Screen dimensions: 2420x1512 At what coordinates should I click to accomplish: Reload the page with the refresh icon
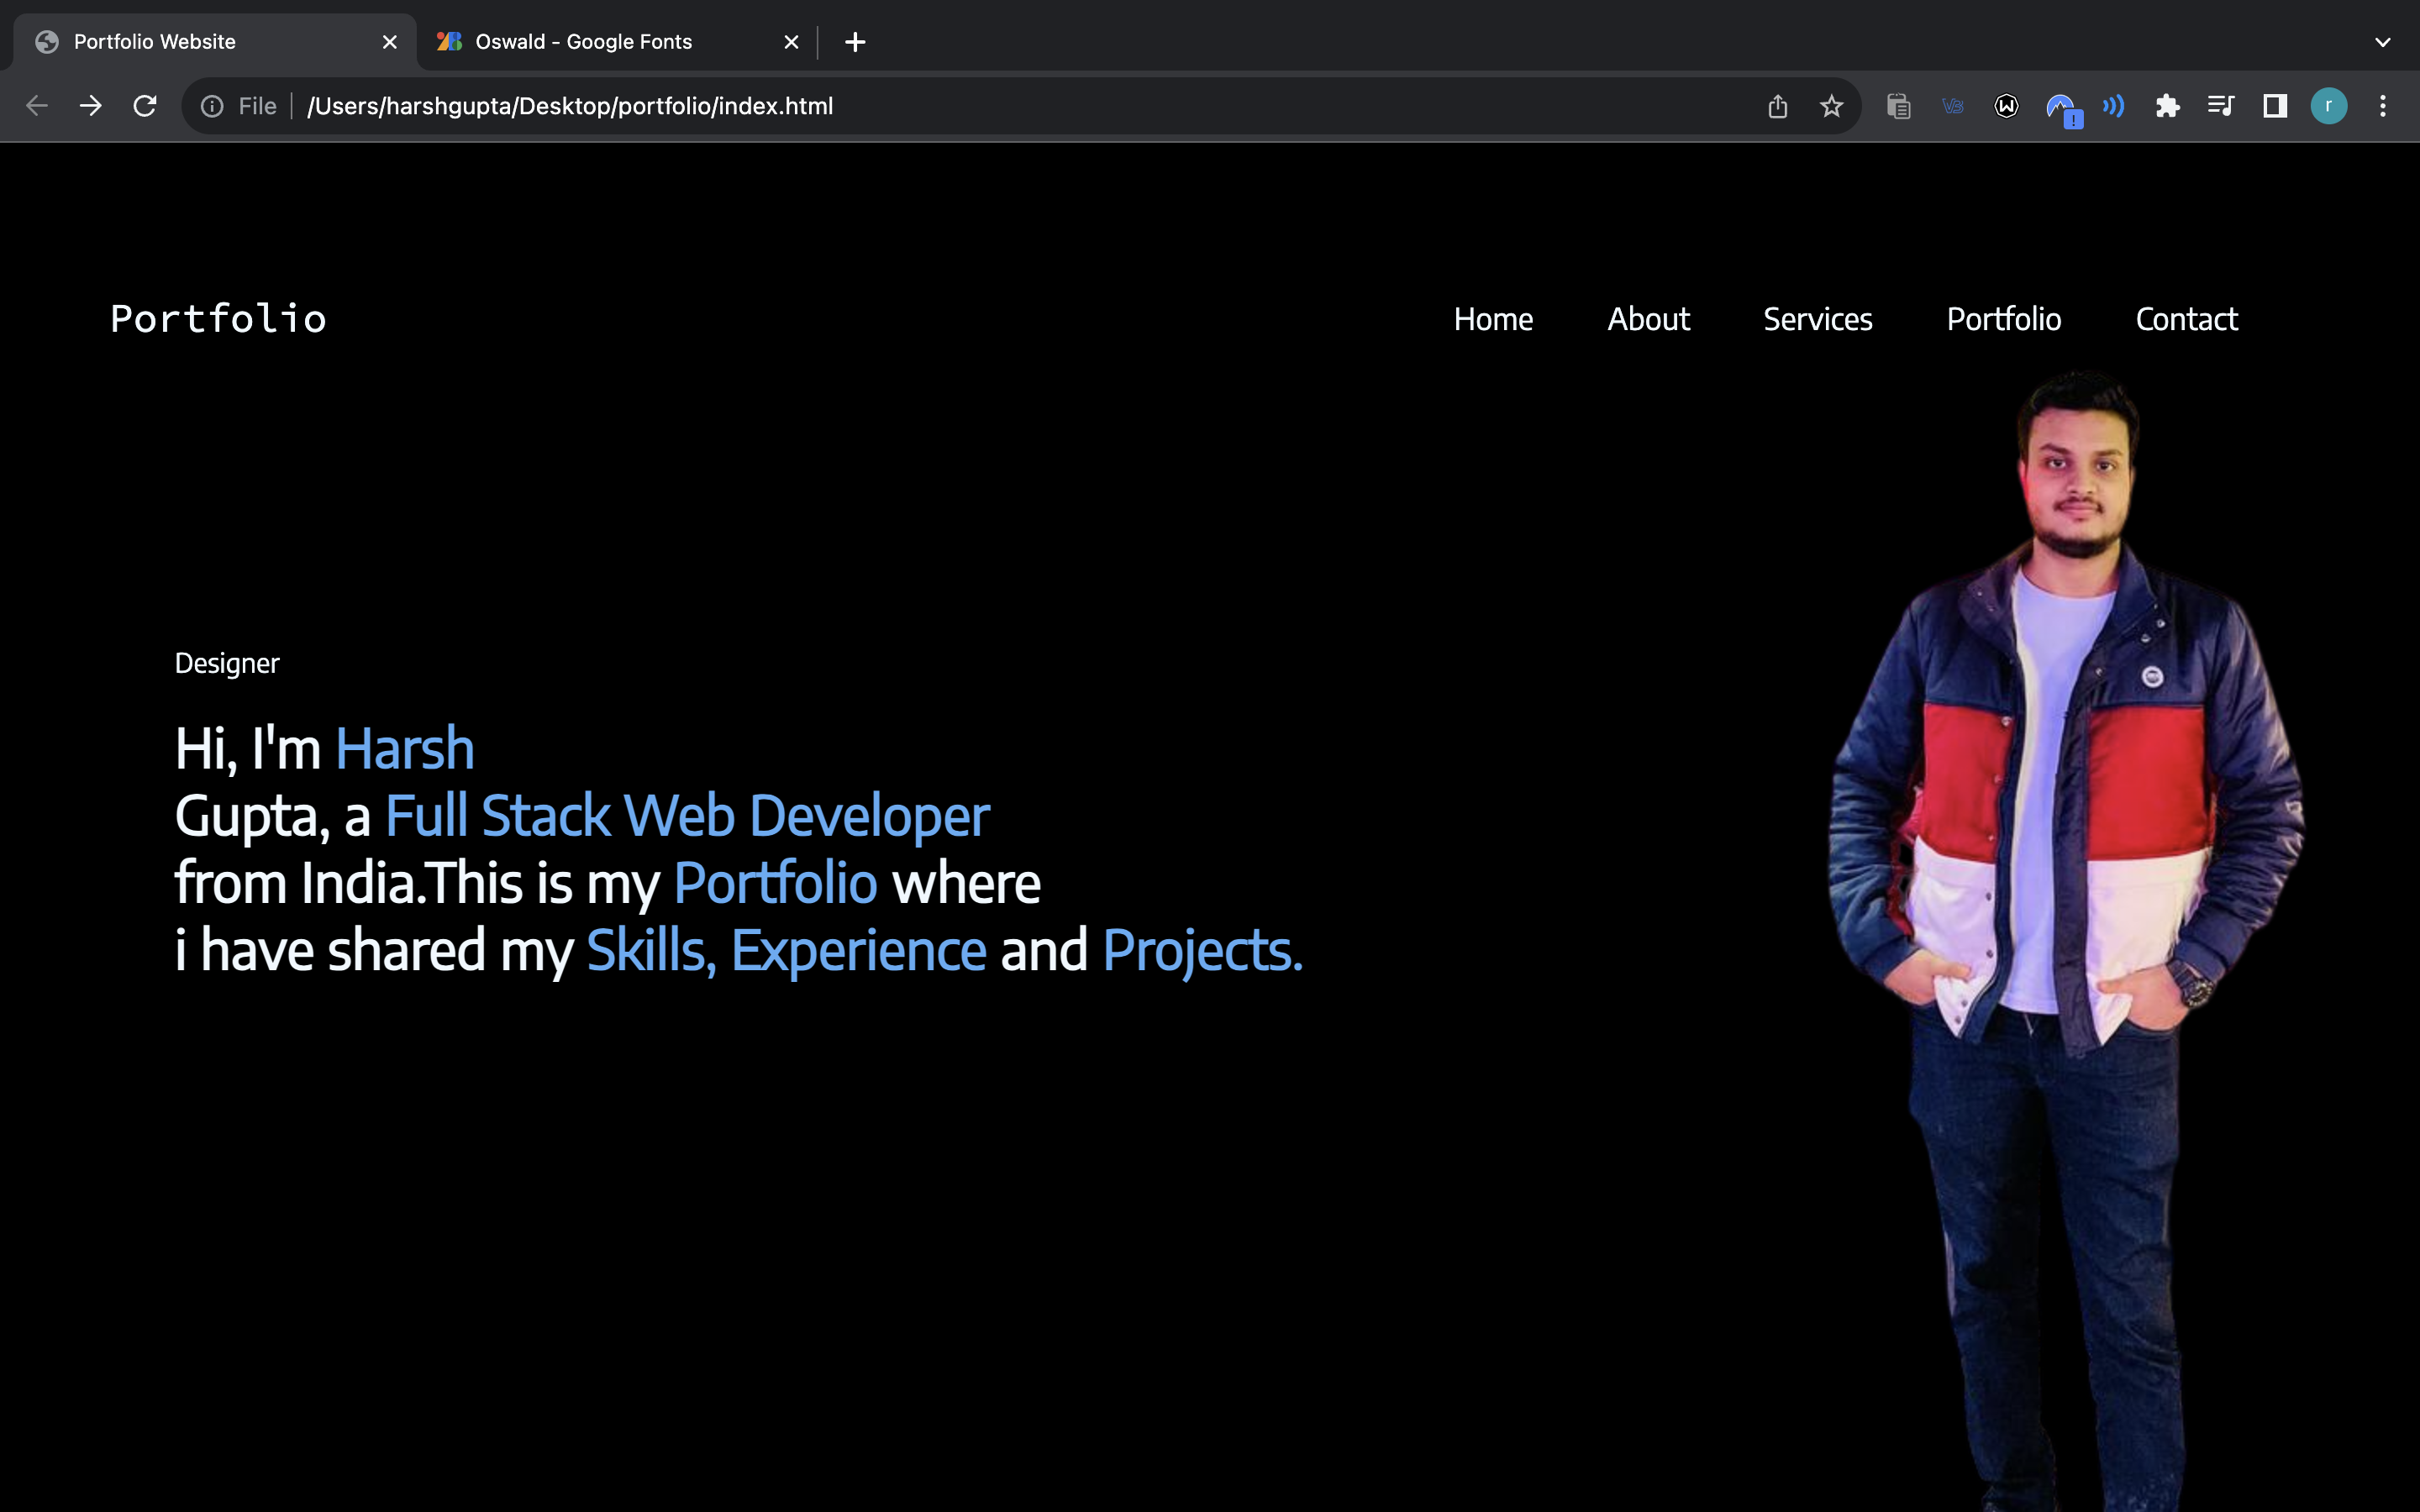pyautogui.click(x=145, y=106)
